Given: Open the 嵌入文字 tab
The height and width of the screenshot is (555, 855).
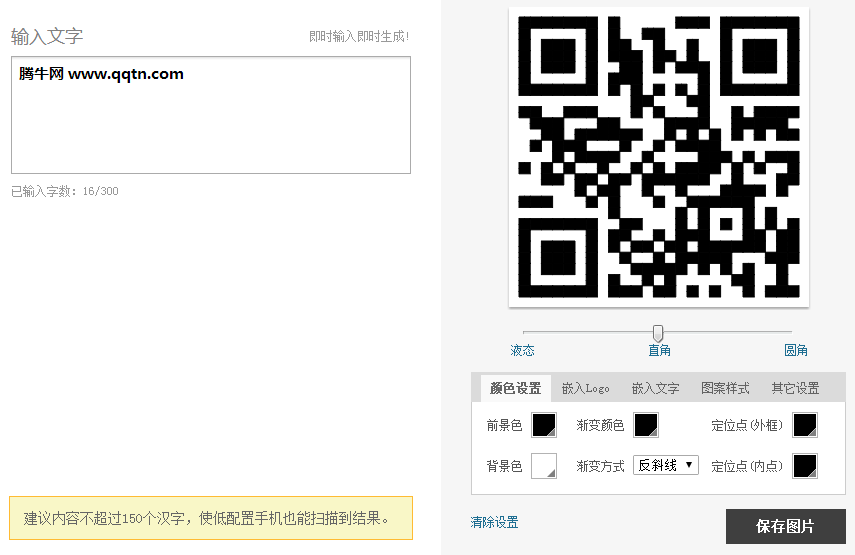Looking at the screenshot, I should pyautogui.click(x=655, y=388).
